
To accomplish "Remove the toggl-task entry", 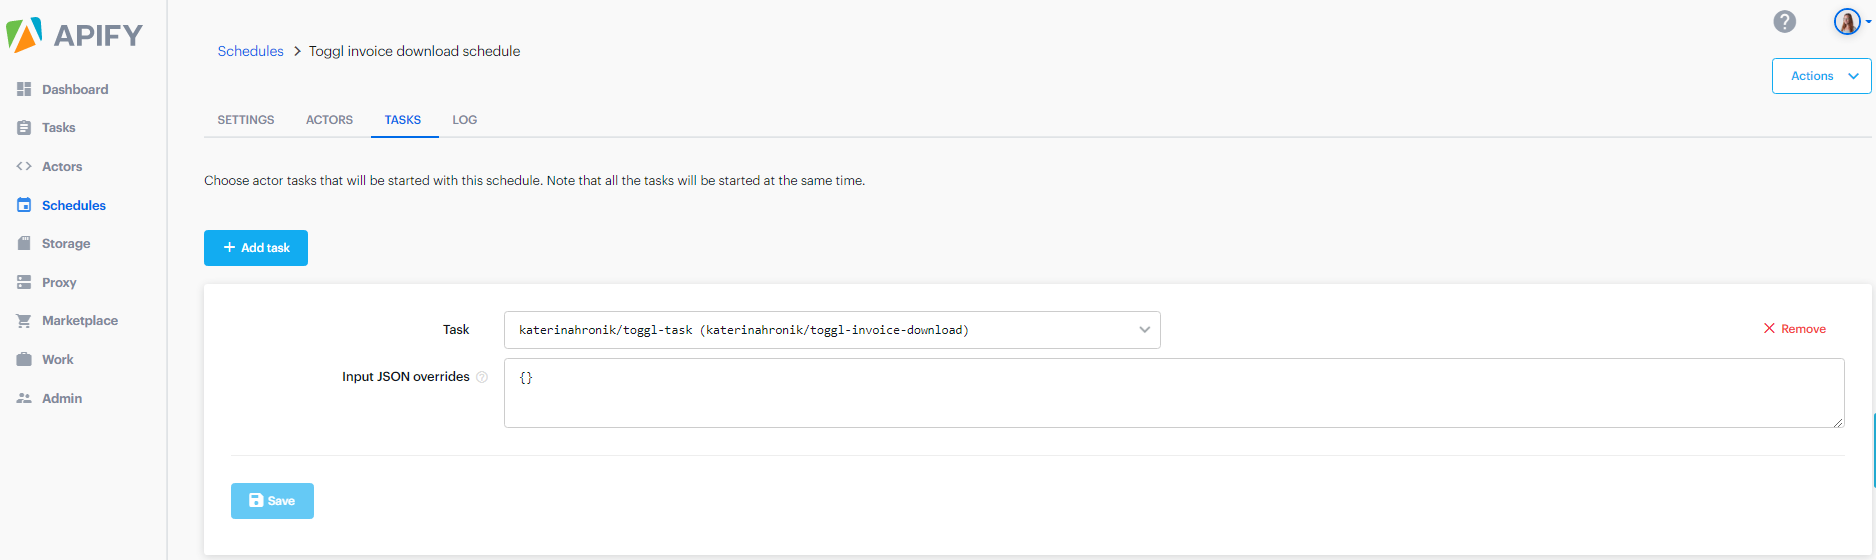I will click(1794, 328).
